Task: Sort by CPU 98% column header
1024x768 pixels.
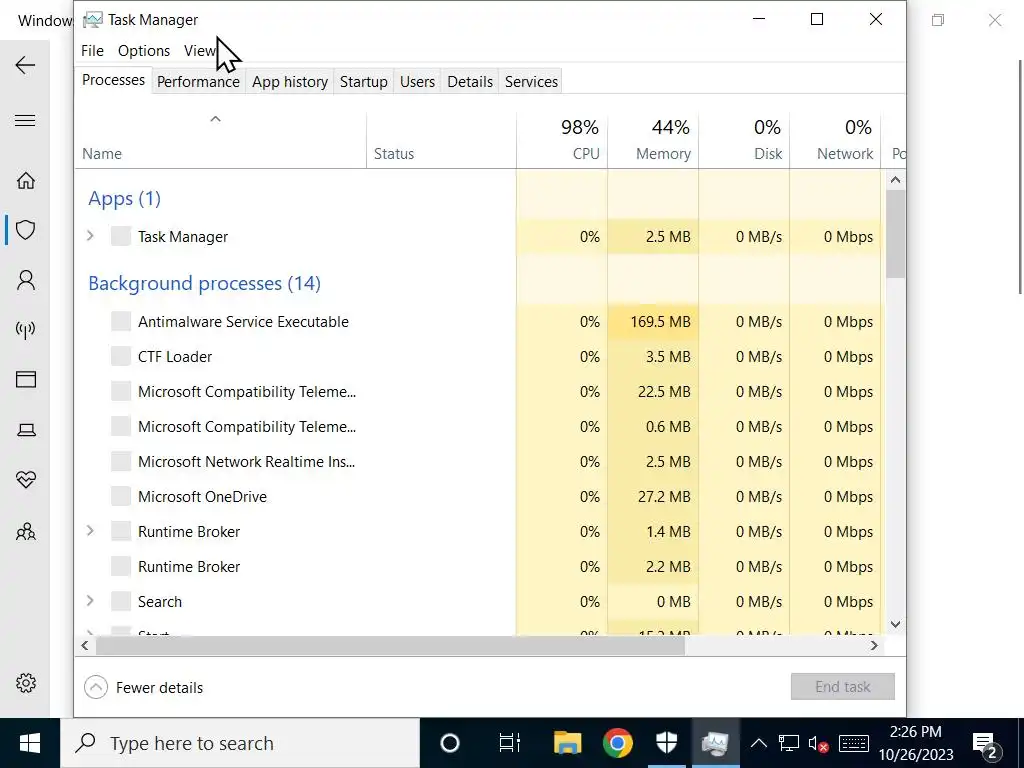Action: tap(562, 140)
